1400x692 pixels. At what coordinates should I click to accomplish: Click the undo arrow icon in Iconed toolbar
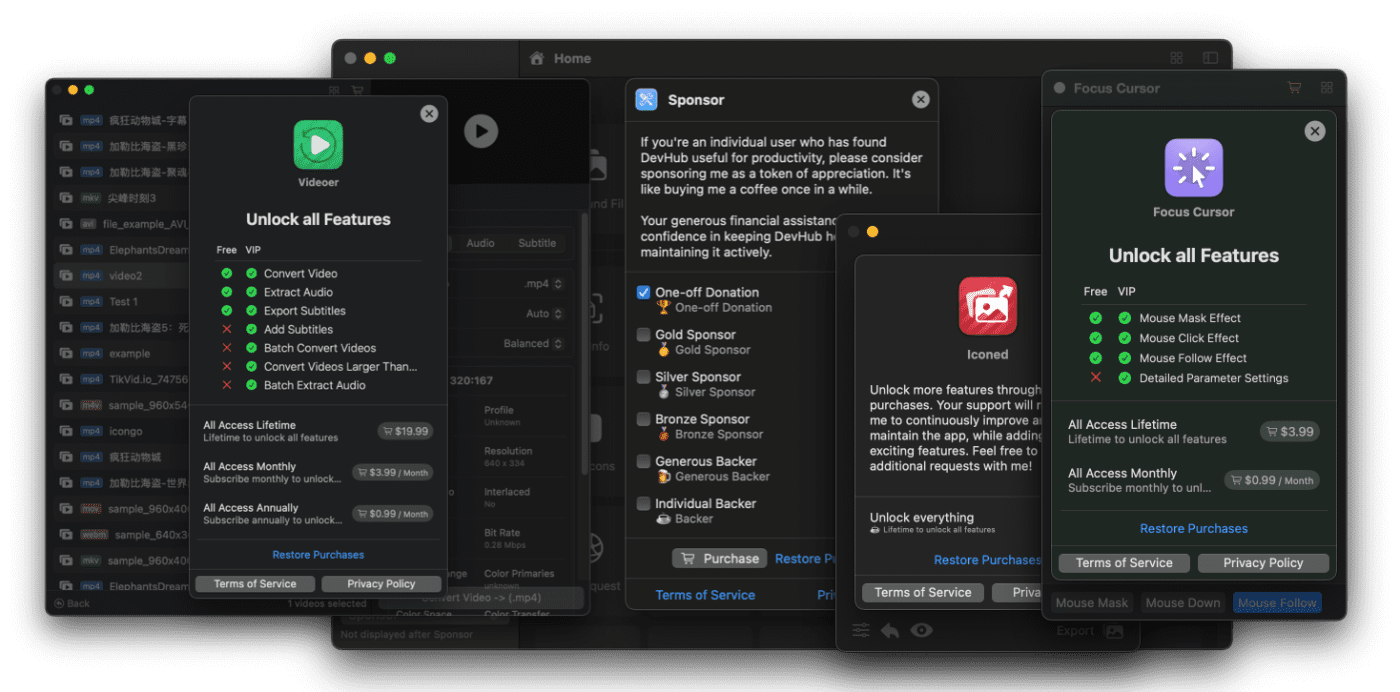pyautogui.click(x=889, y=630)
